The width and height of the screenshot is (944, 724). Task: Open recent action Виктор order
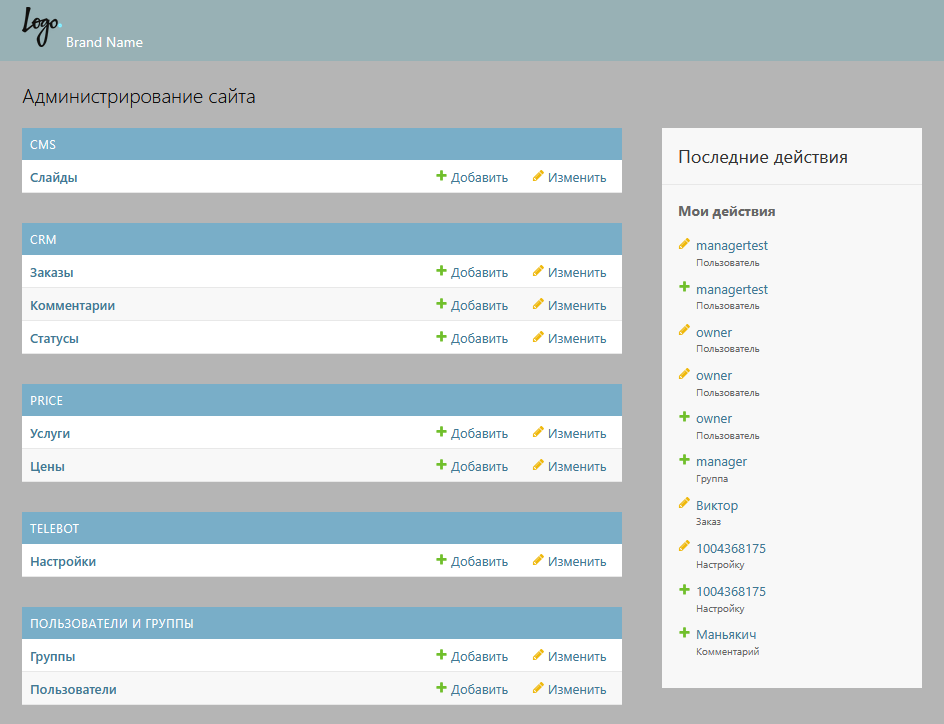[716, 506]
